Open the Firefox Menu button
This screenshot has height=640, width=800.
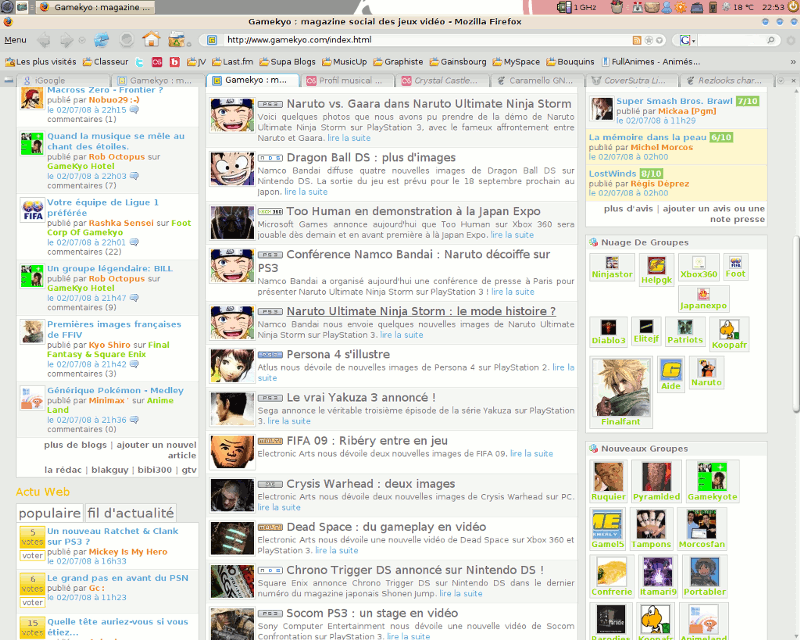click(15, 40)
